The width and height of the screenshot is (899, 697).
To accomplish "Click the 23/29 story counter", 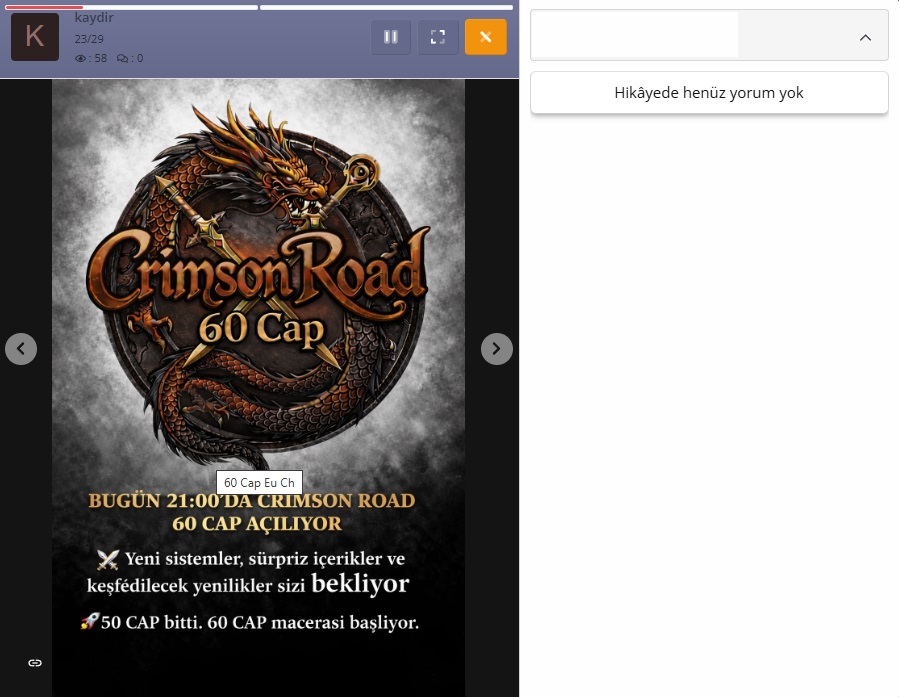I will point(89,39).
